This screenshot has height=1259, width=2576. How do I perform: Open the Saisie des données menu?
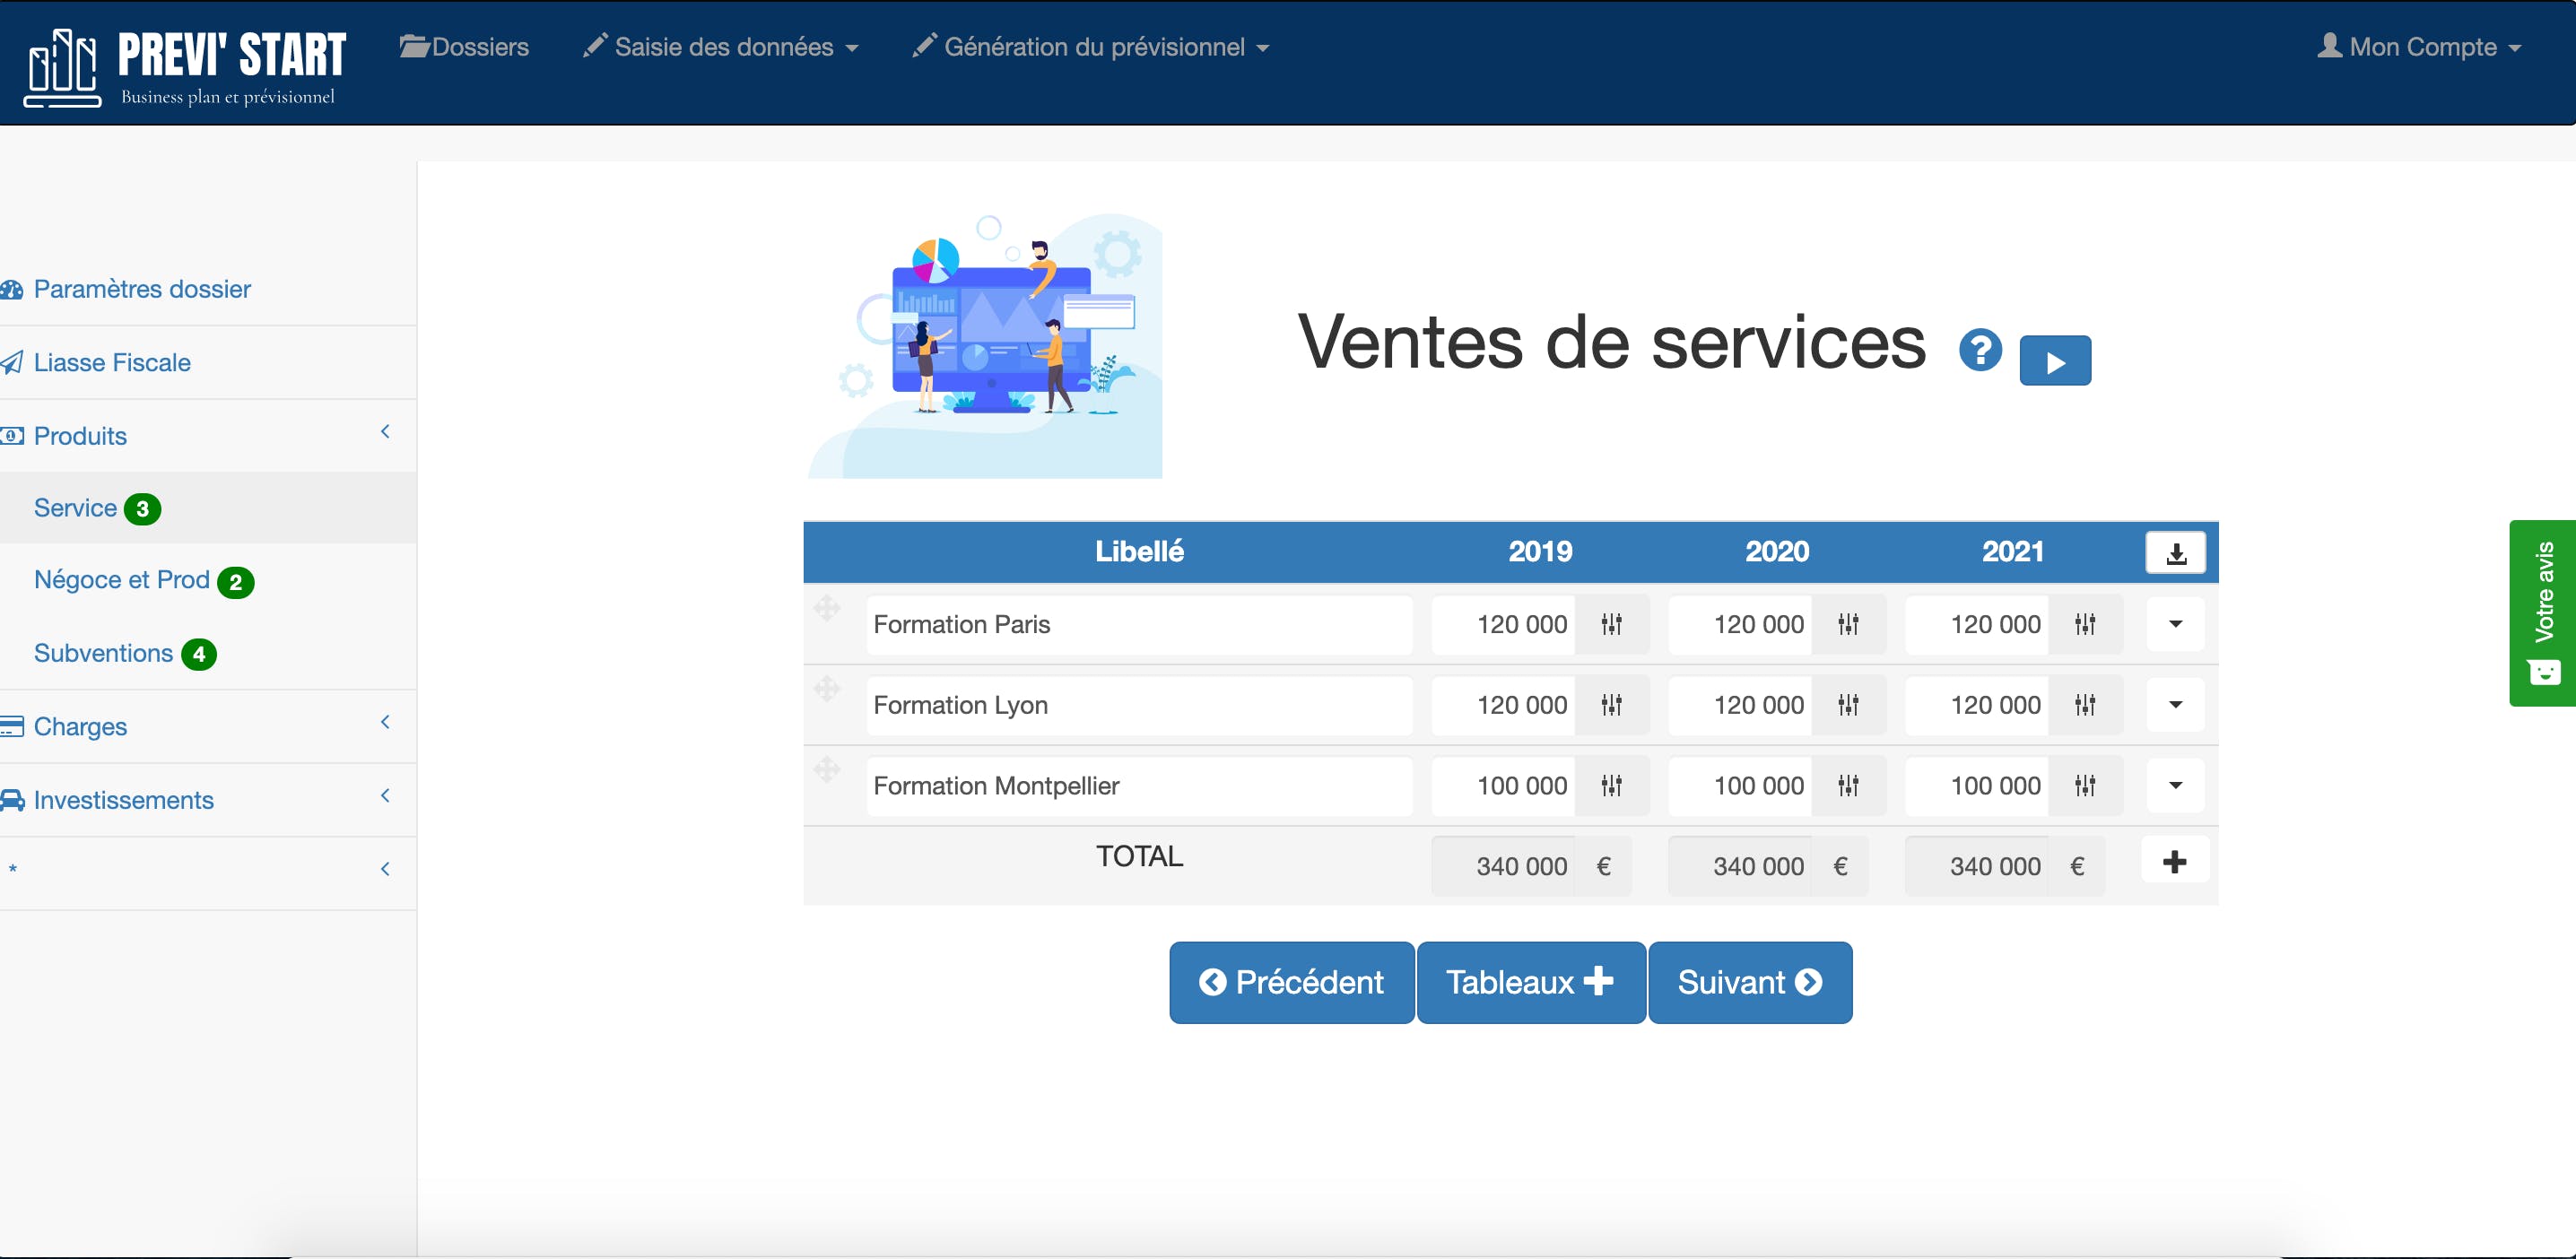[722, 47]
